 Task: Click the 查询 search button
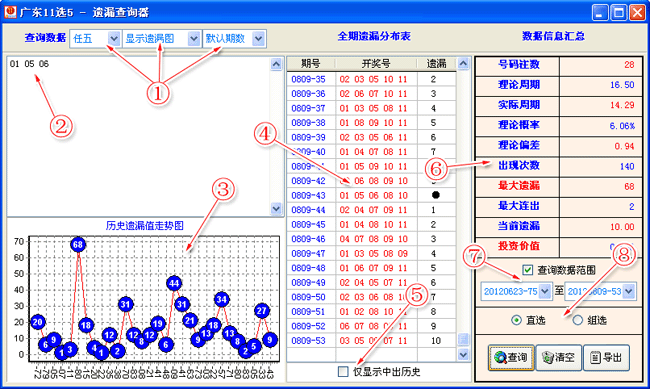[x=511, y=357]
